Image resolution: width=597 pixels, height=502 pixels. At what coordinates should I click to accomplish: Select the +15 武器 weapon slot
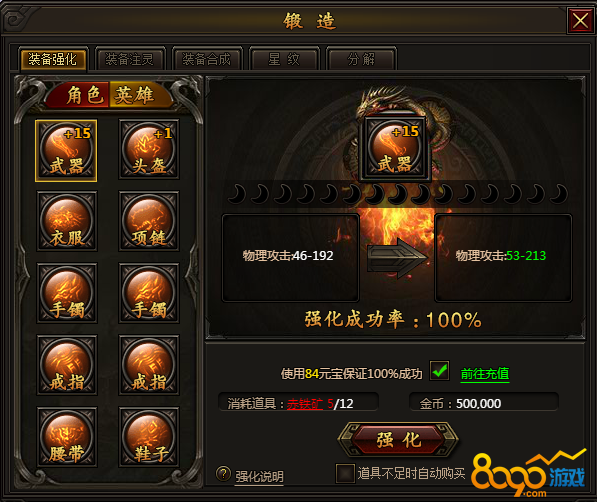click(x=66, y=150)
